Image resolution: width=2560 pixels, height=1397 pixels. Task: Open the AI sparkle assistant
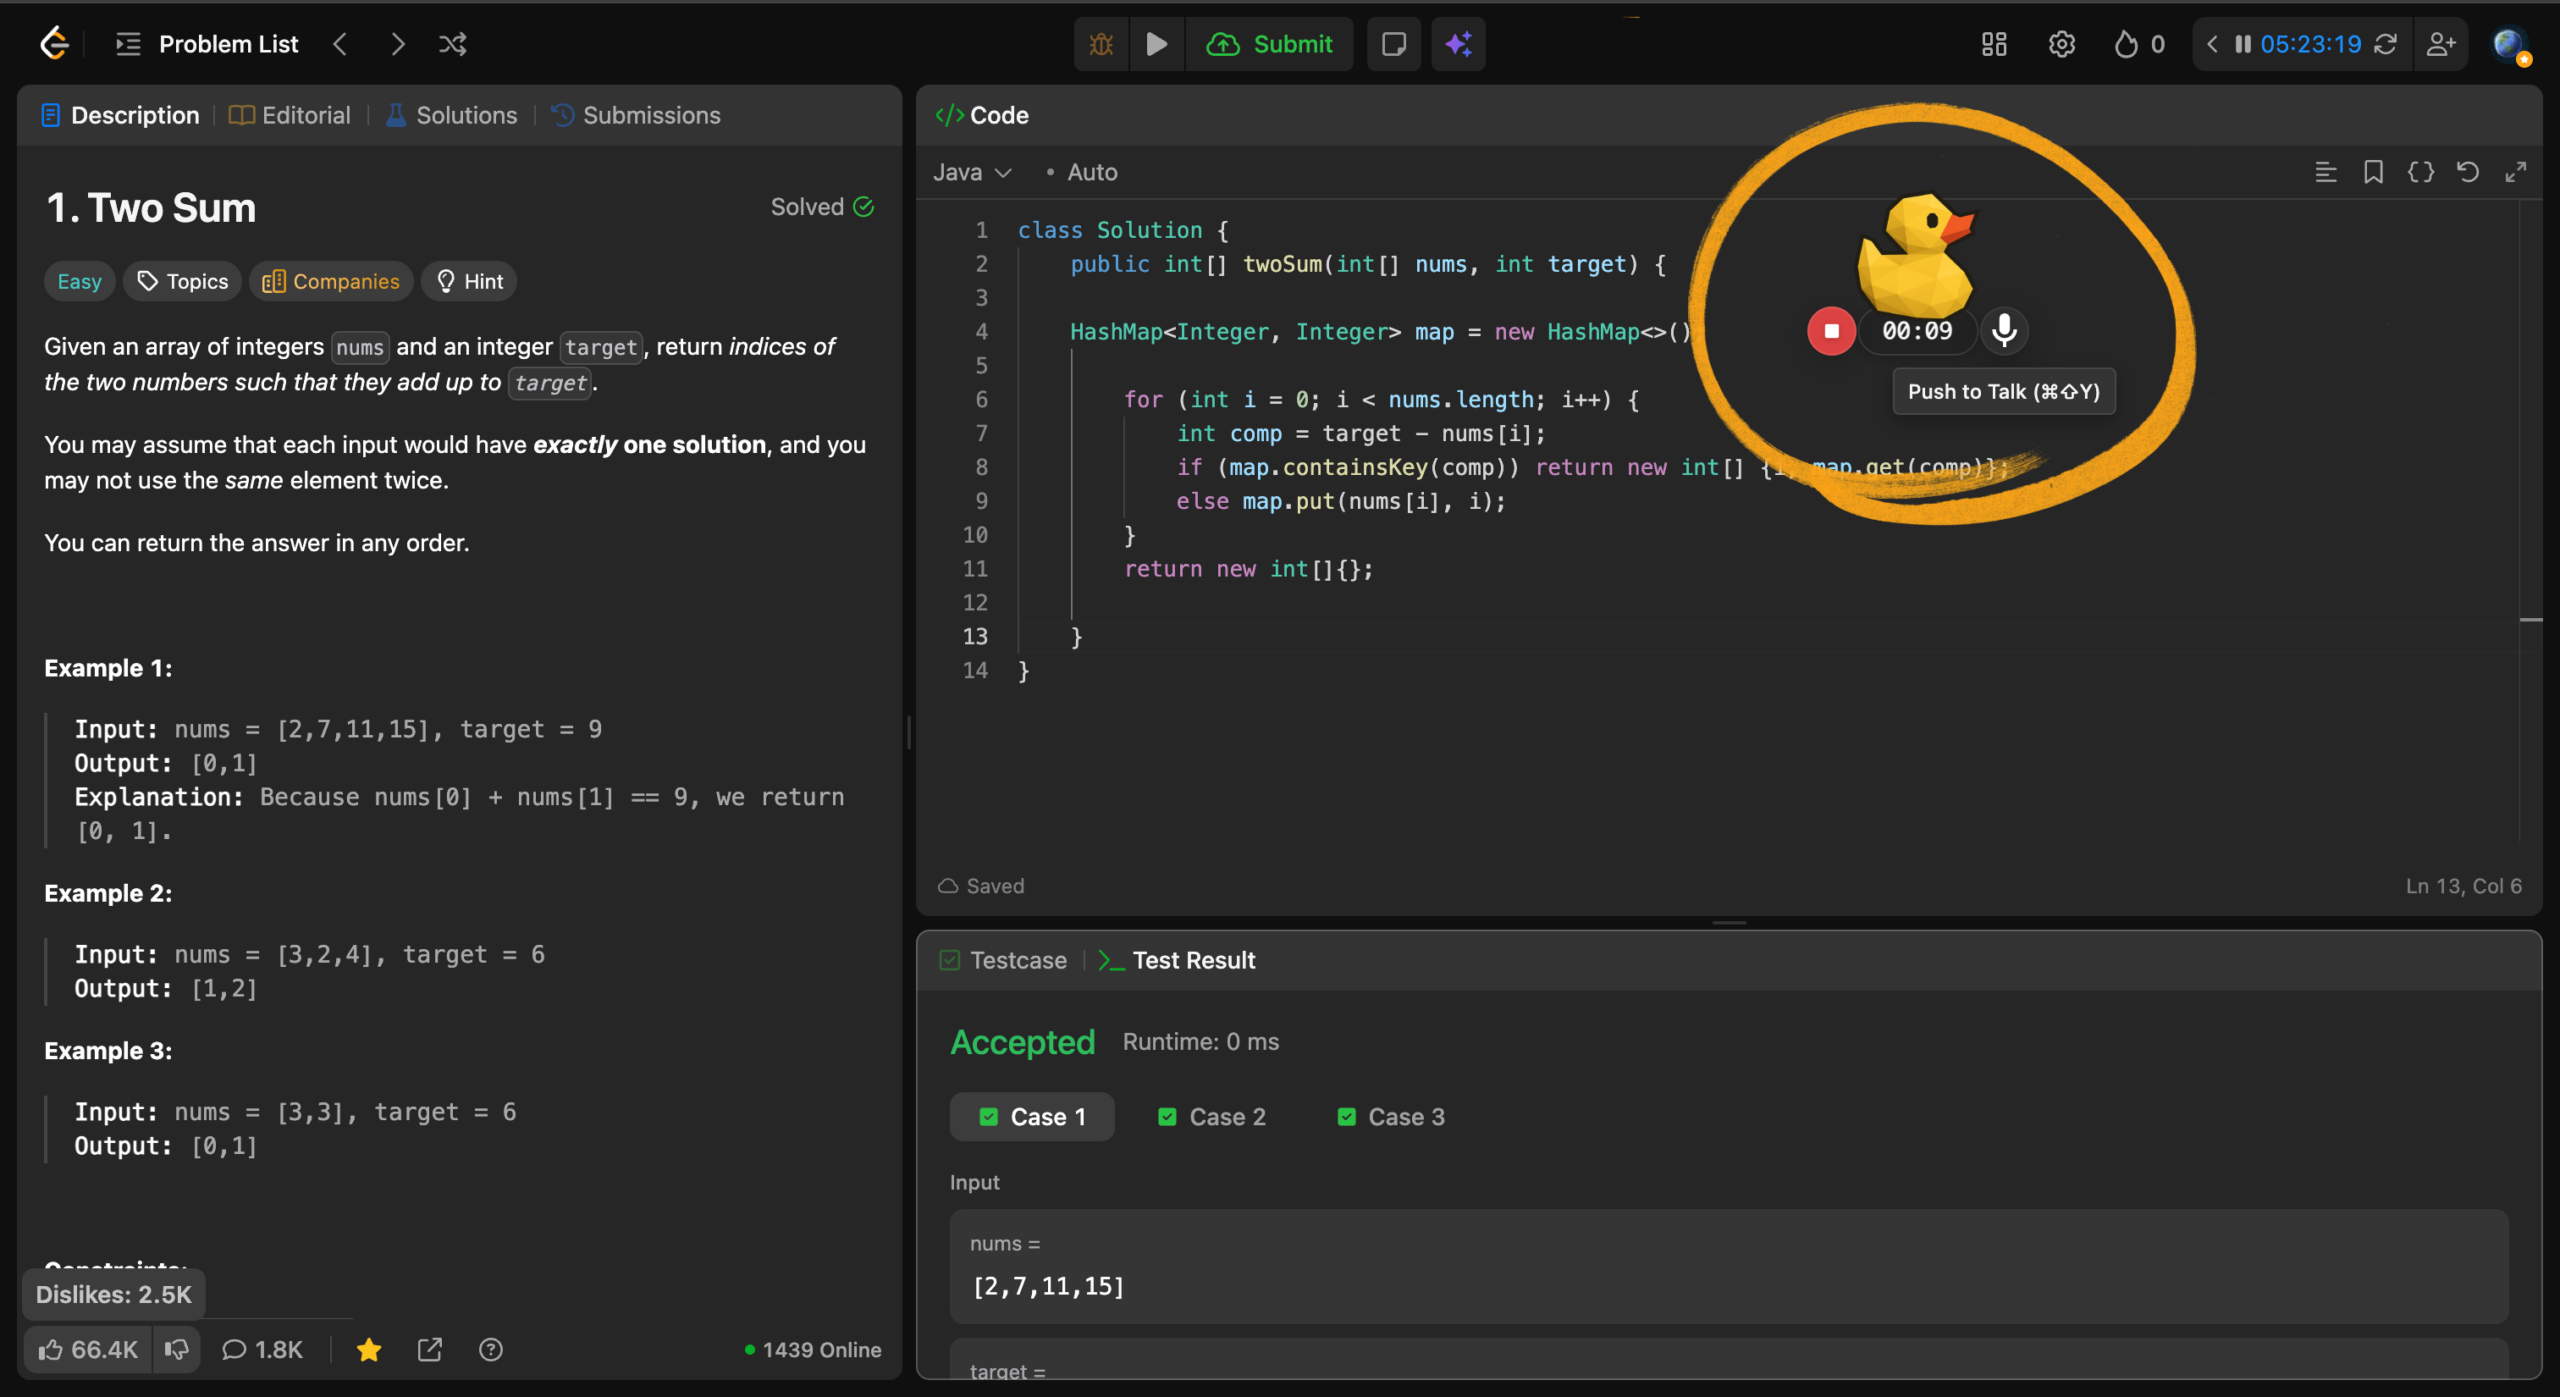[1458, 44]
